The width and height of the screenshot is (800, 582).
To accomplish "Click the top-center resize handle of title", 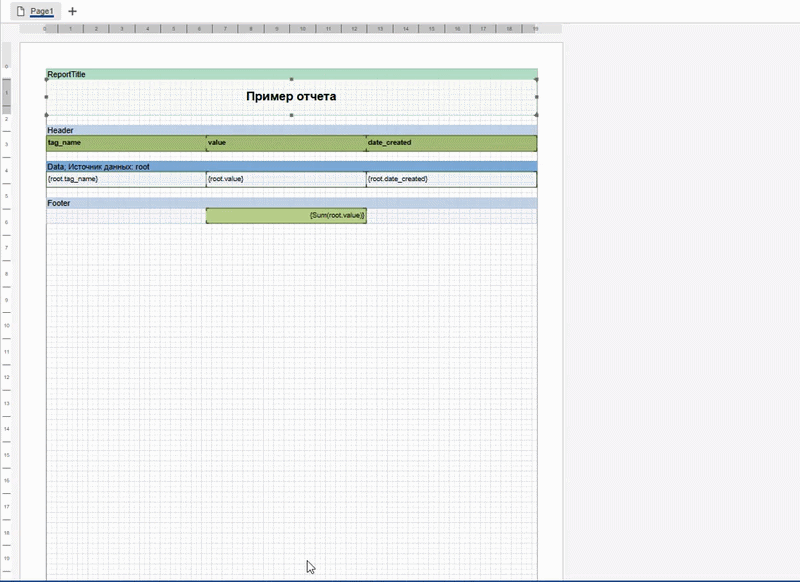I will coord(291,79).
